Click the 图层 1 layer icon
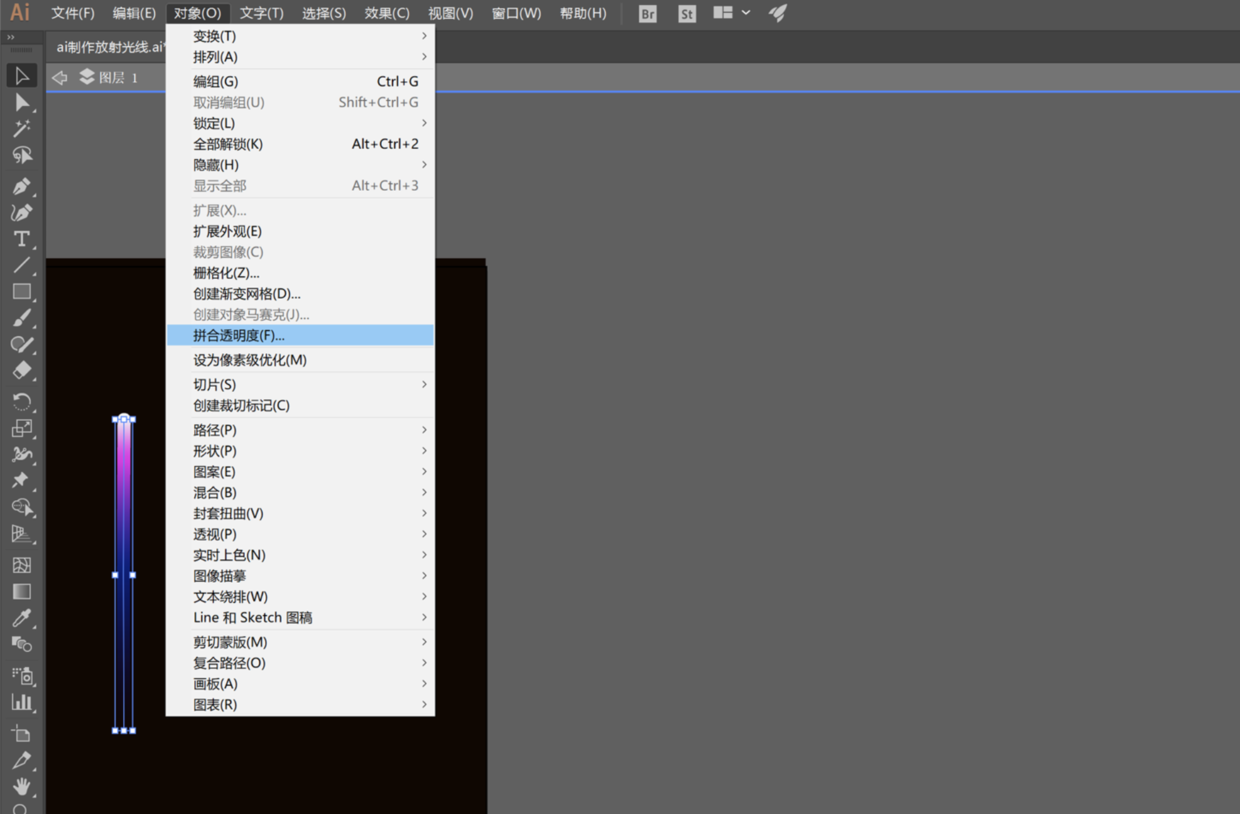Image resolution: width=1240 pixels, height=814 pixels. 87,77
